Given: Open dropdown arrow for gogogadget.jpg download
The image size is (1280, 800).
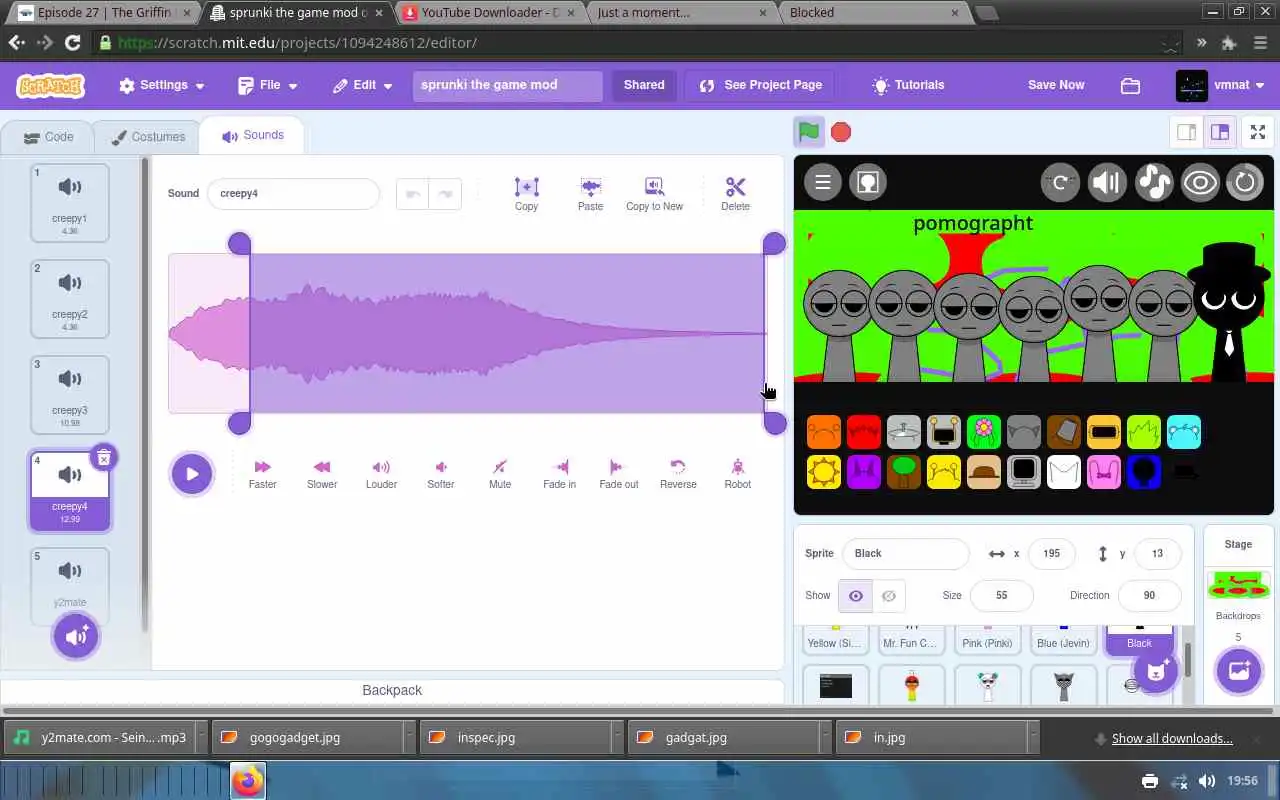Looking at the screenshot, I should pos(410,738).
